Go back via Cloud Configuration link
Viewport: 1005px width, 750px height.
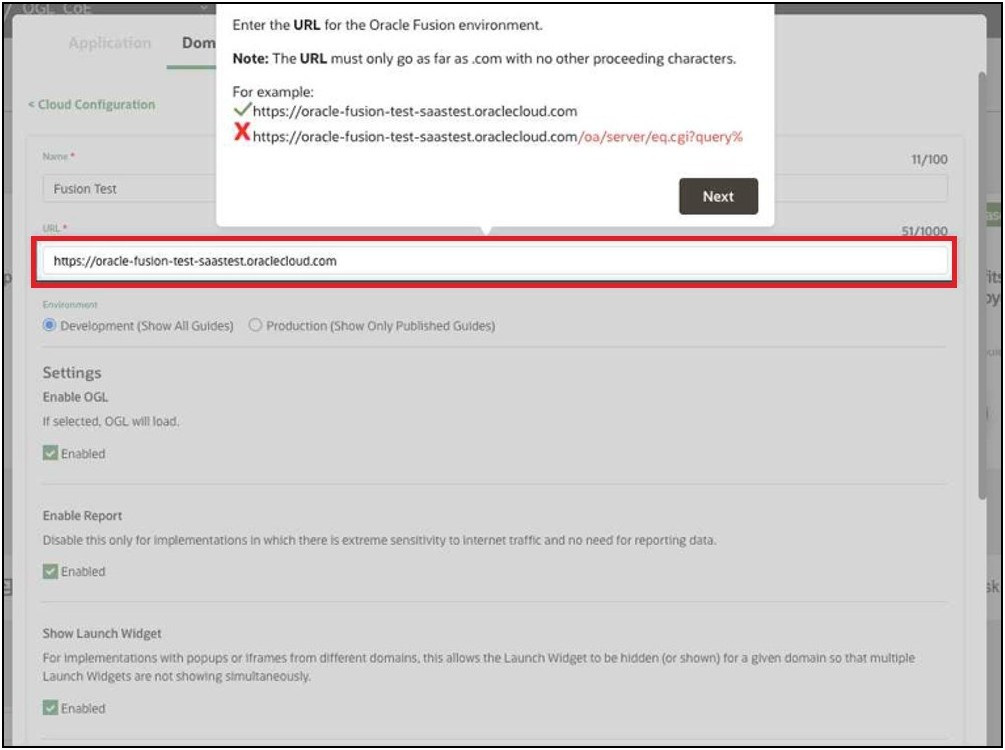point(92,104)
